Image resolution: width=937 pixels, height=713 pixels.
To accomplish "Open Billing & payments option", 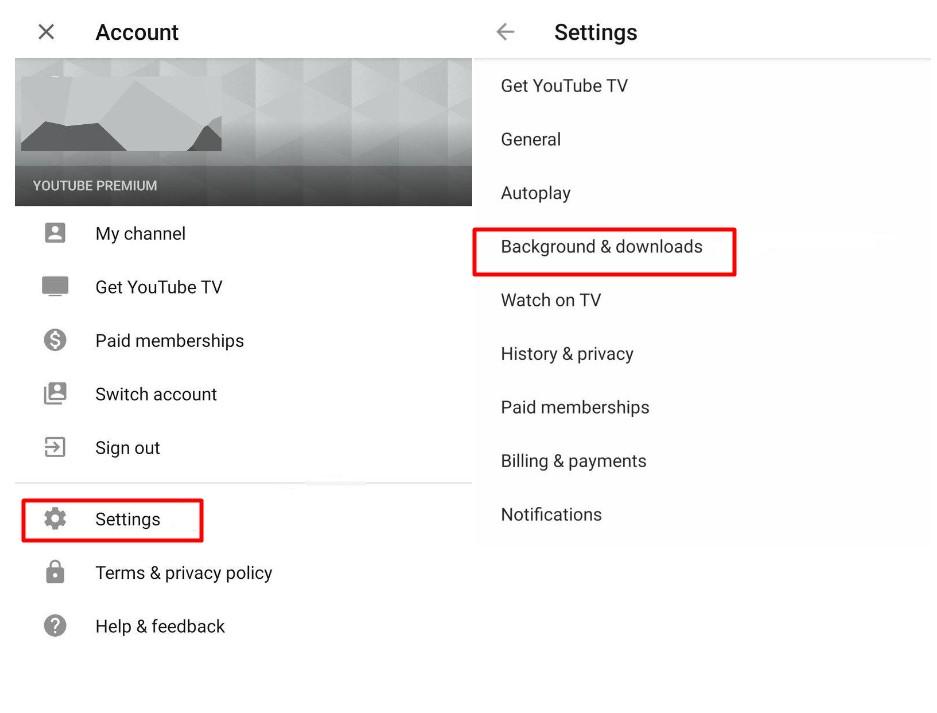I will tap(573, 461).
